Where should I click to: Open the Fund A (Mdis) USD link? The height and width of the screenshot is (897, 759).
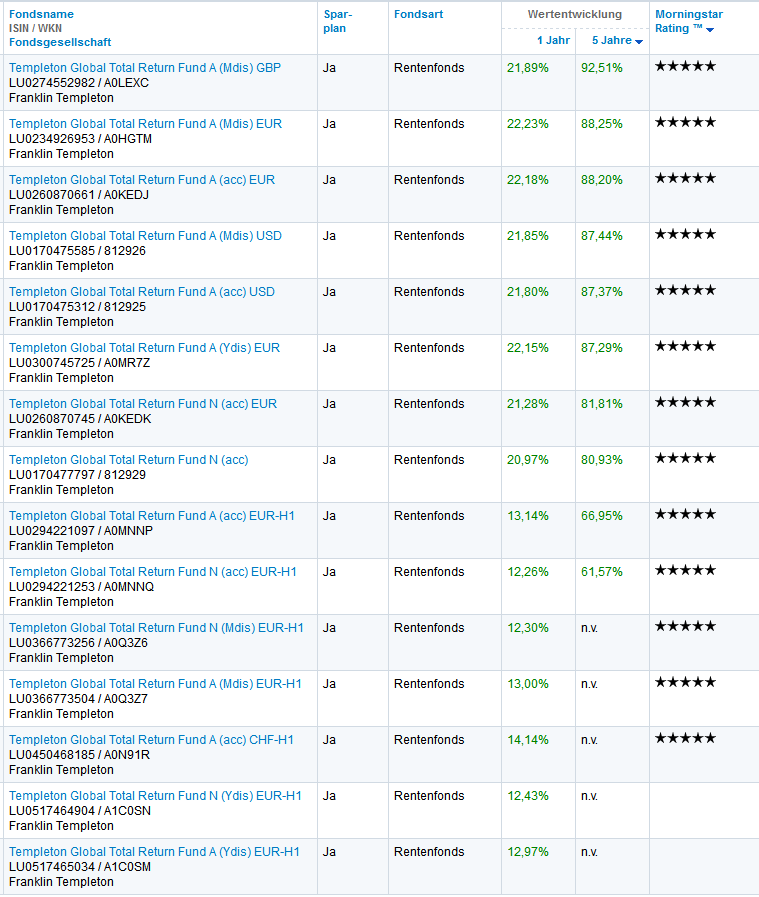[145, 236]
